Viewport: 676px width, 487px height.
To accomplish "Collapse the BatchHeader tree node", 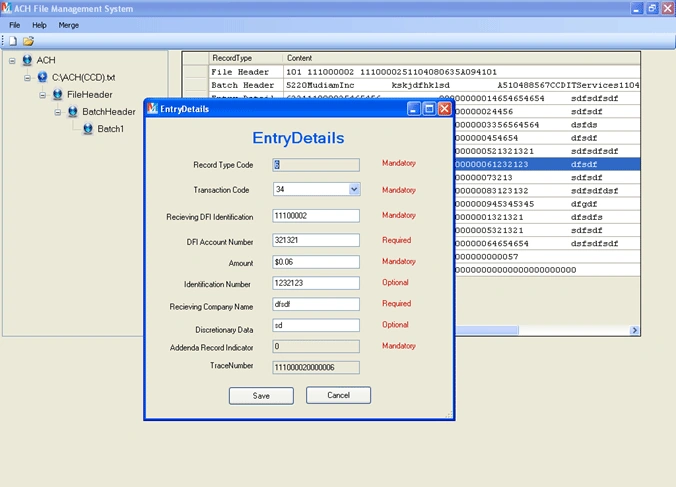I will point(58,112).
